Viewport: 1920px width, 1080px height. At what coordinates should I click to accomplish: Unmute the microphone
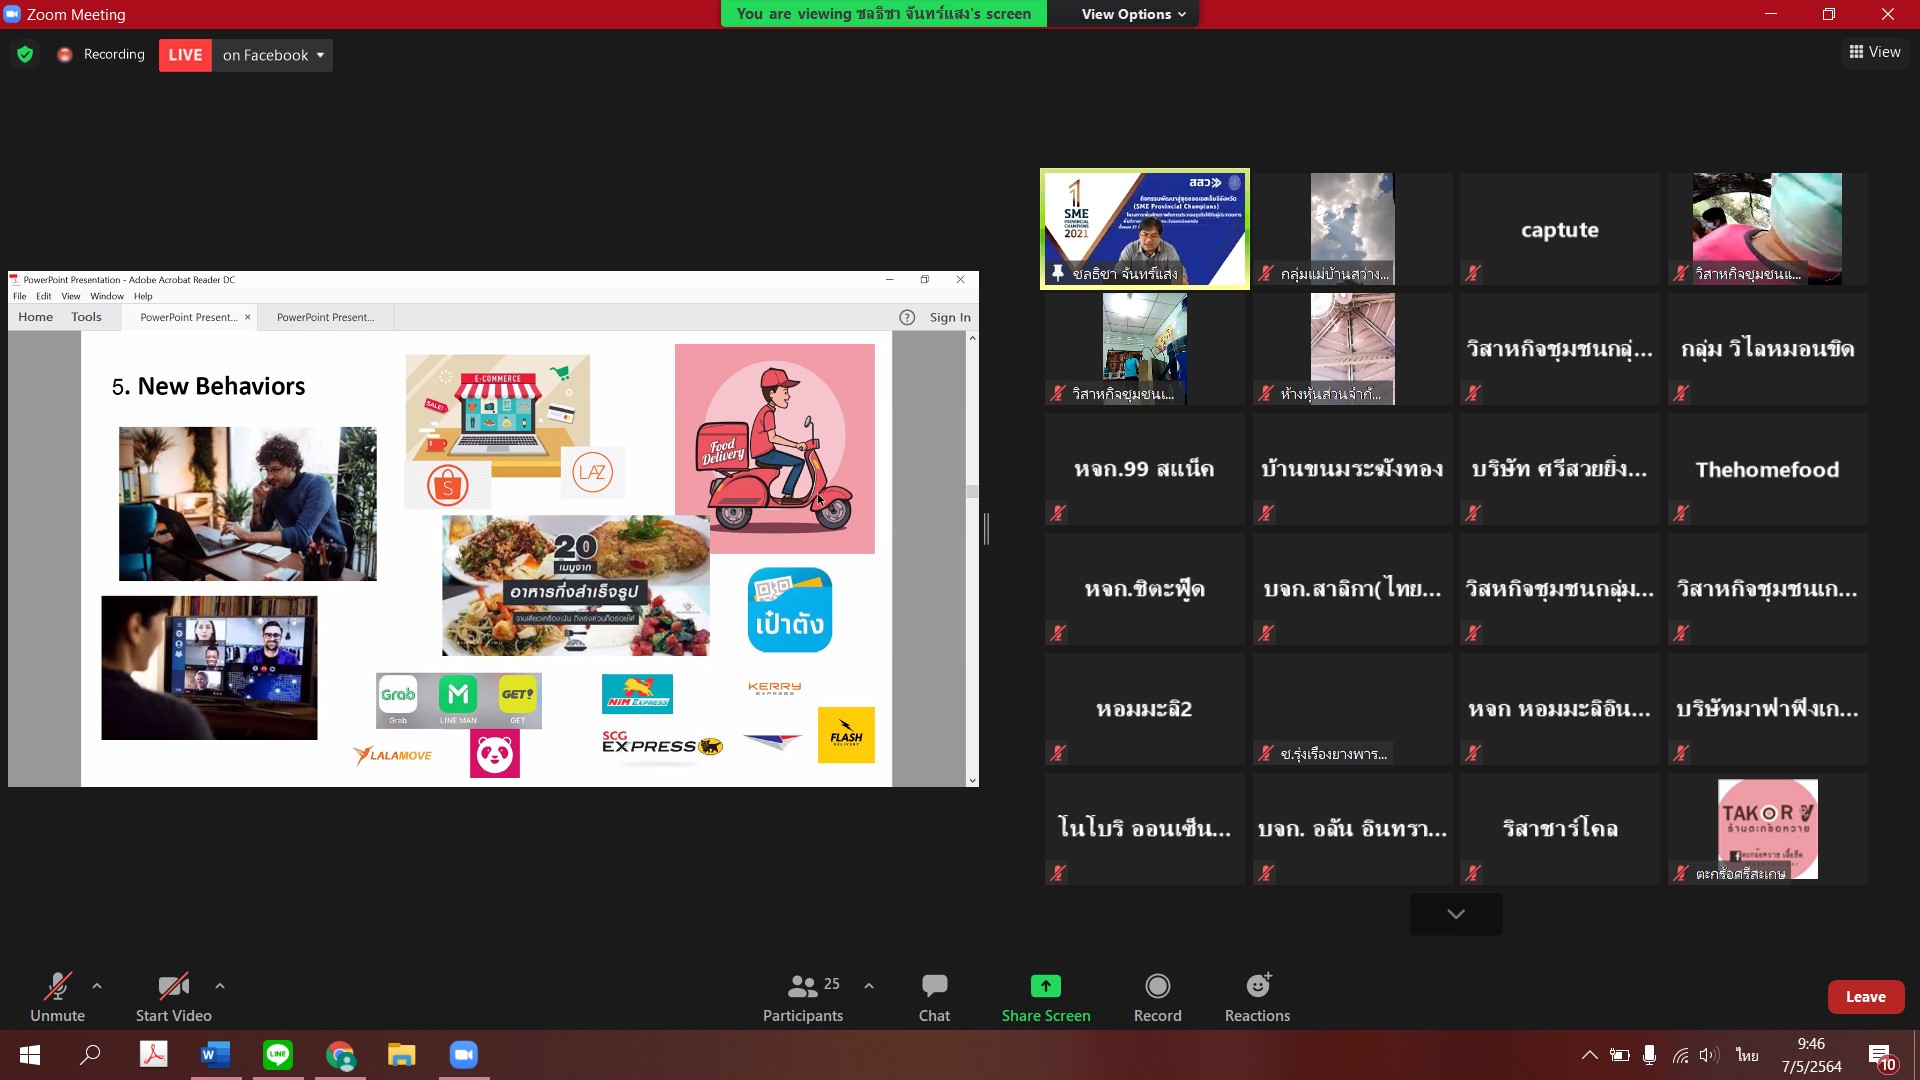[x=57, y=996]
